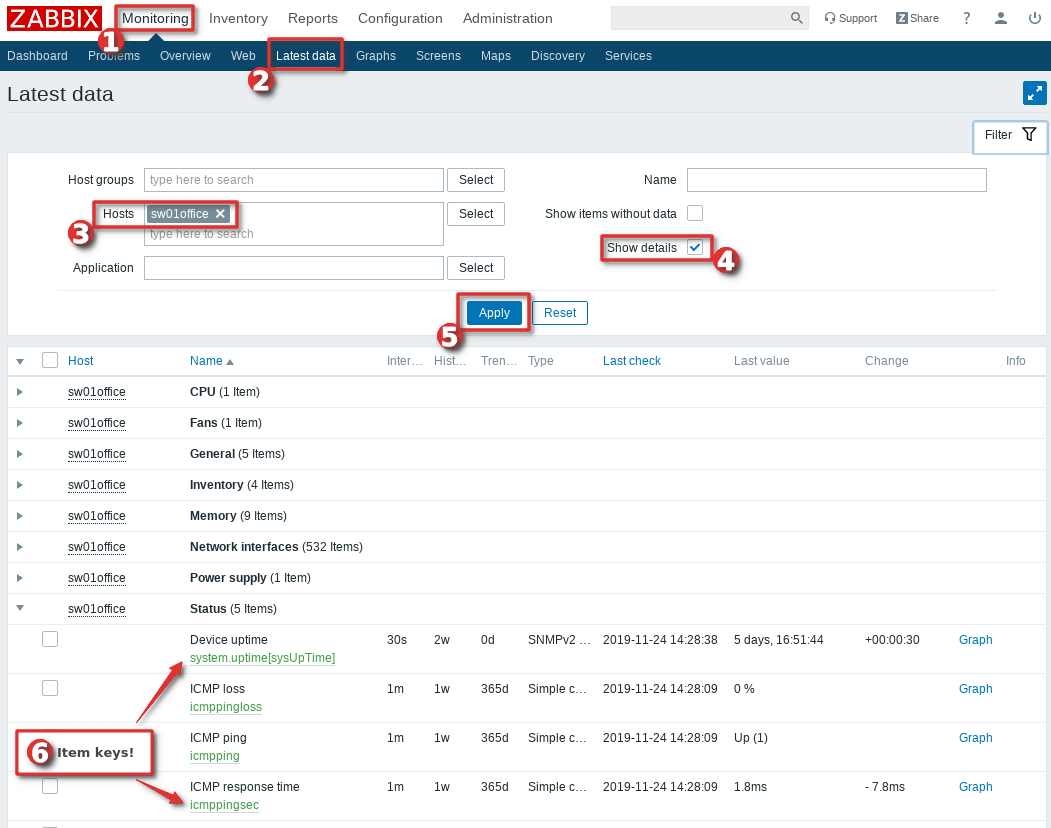Uncheck the Show details checkbox
1051x828 pixels.
click(695, 248)
